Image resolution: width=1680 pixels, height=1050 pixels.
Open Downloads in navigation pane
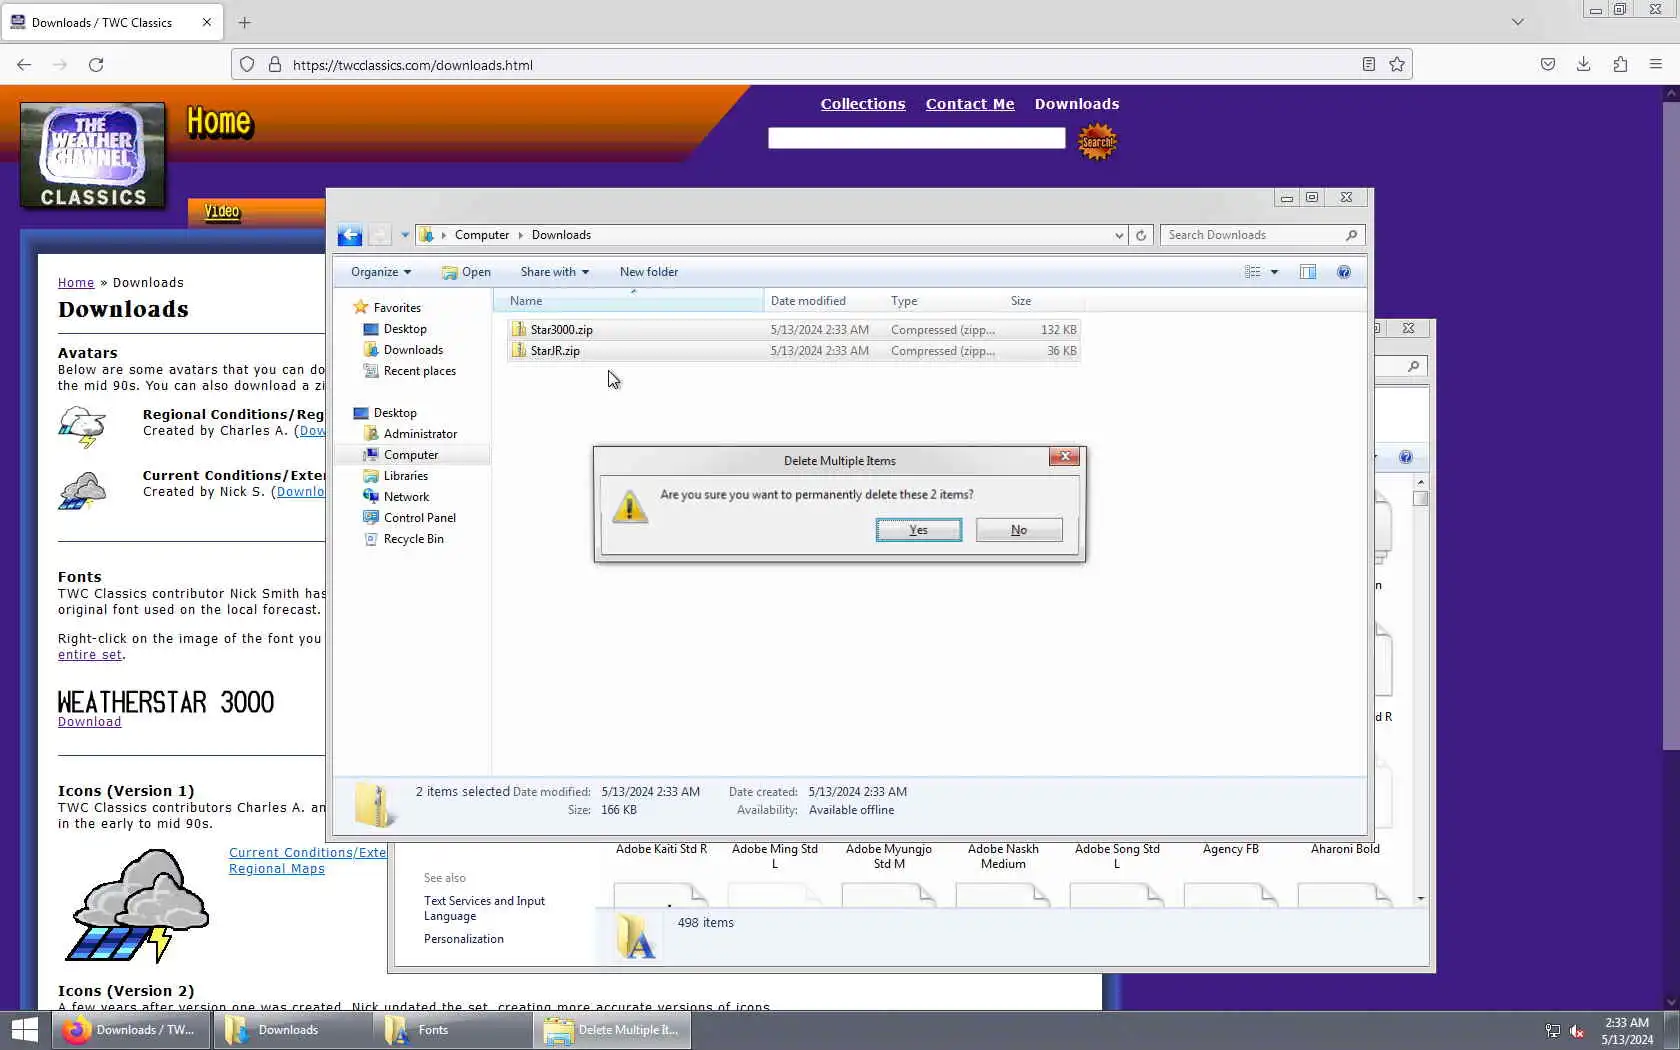[x=413, y=350]
